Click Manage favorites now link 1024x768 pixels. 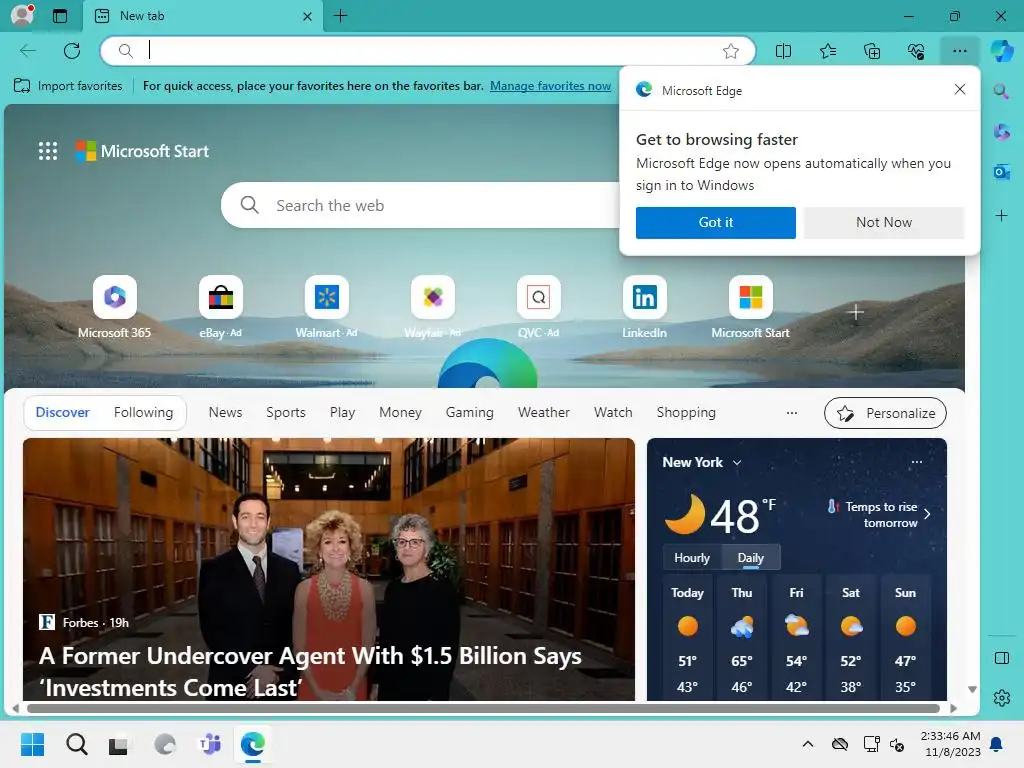click(x=551, y=86)
